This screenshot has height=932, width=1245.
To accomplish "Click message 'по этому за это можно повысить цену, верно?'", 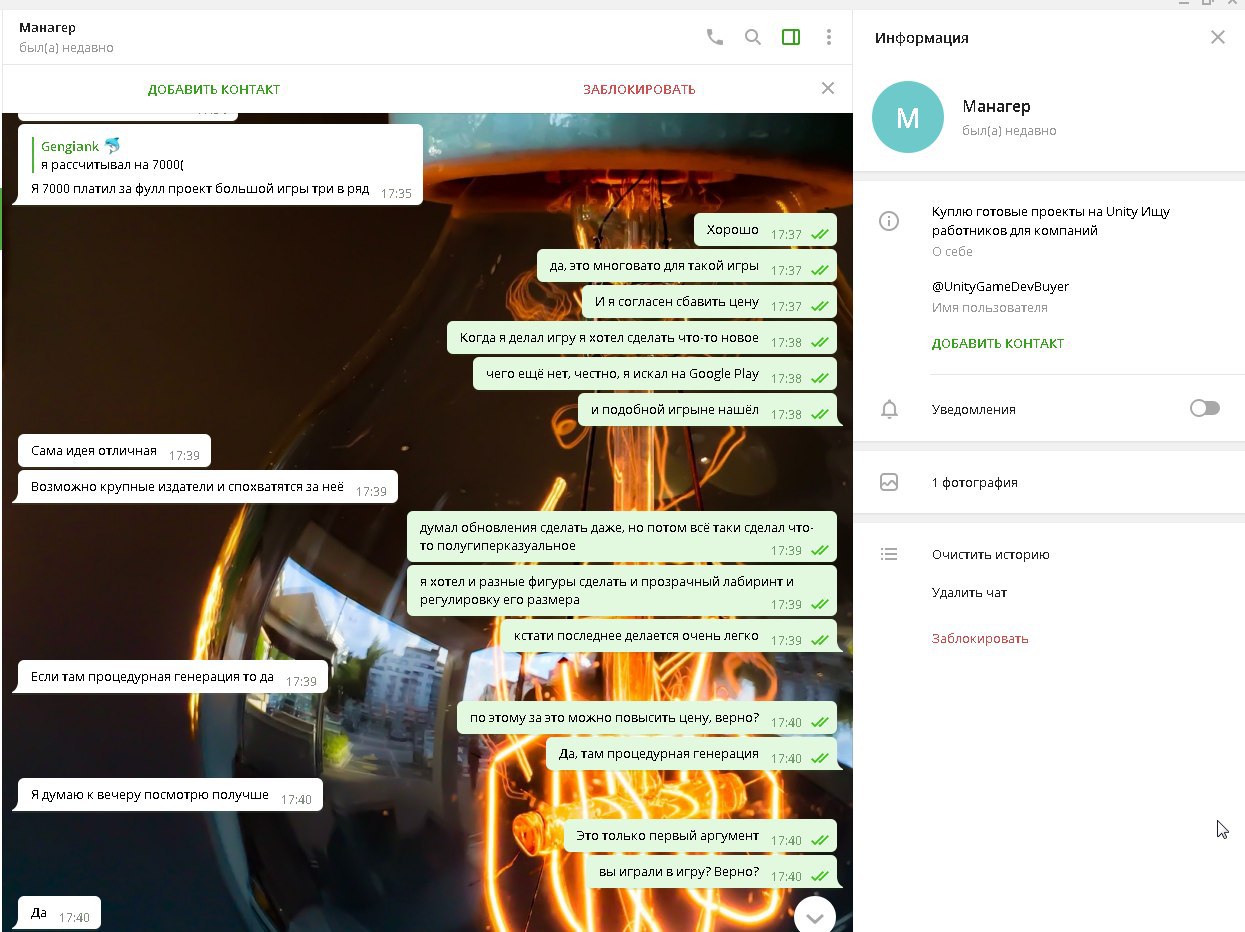I will tap(647, 718).
